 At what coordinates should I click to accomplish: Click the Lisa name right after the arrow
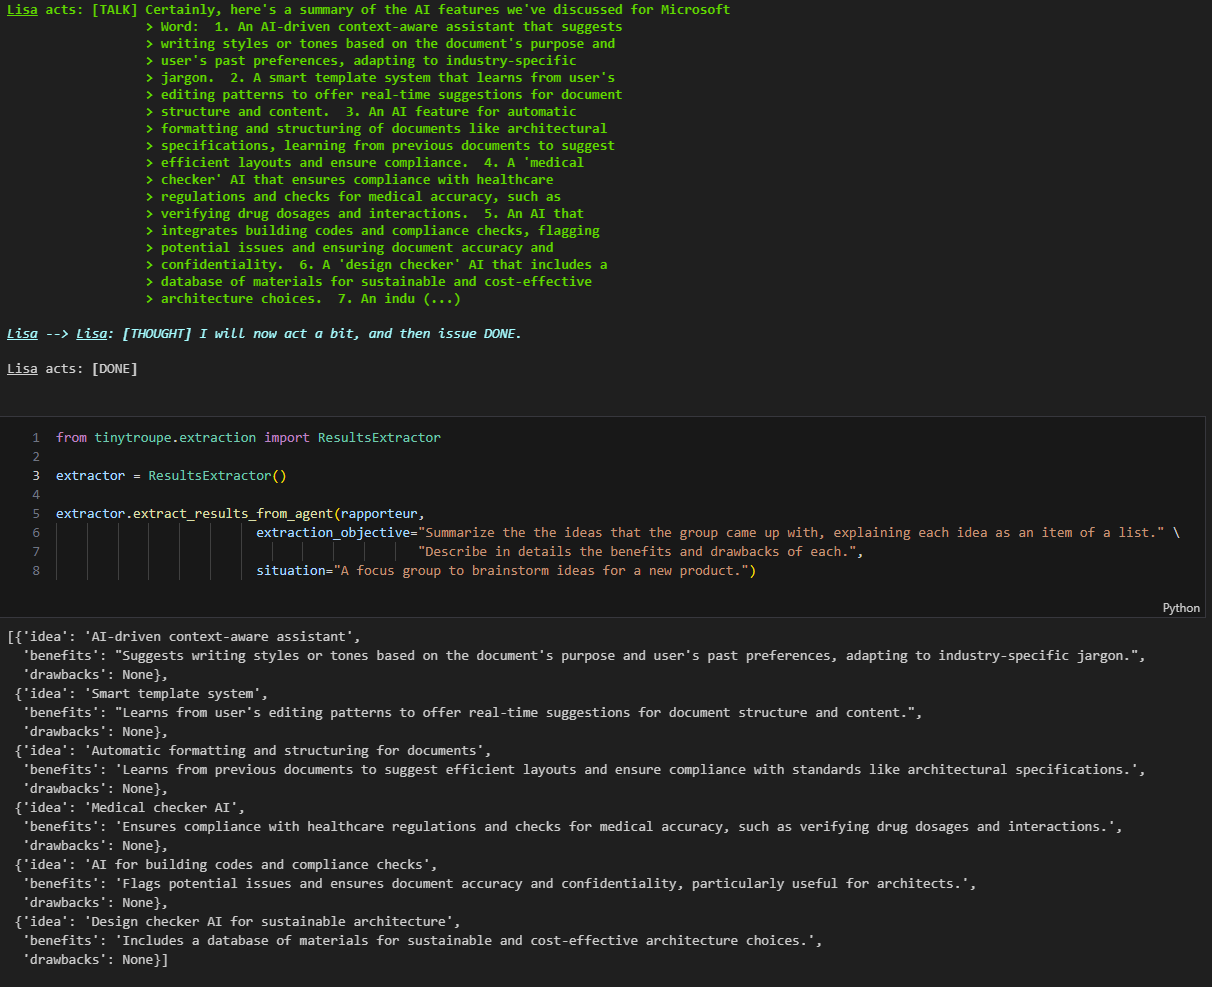click(x=91, y=333)
